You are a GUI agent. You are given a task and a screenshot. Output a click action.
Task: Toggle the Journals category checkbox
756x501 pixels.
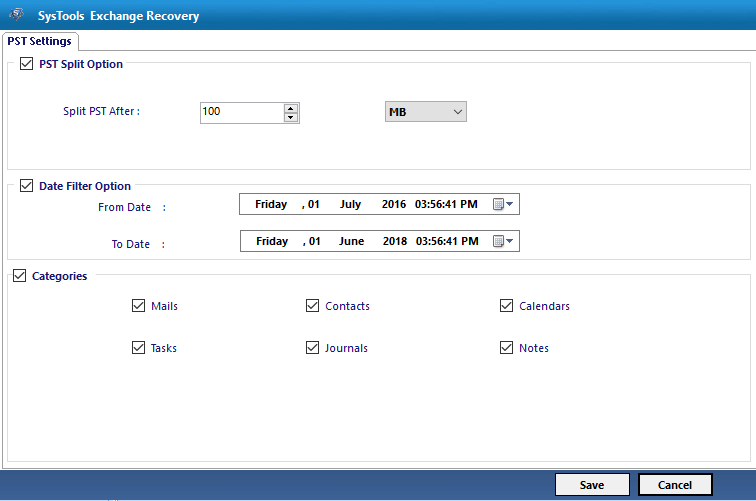[x=313, y=348]
